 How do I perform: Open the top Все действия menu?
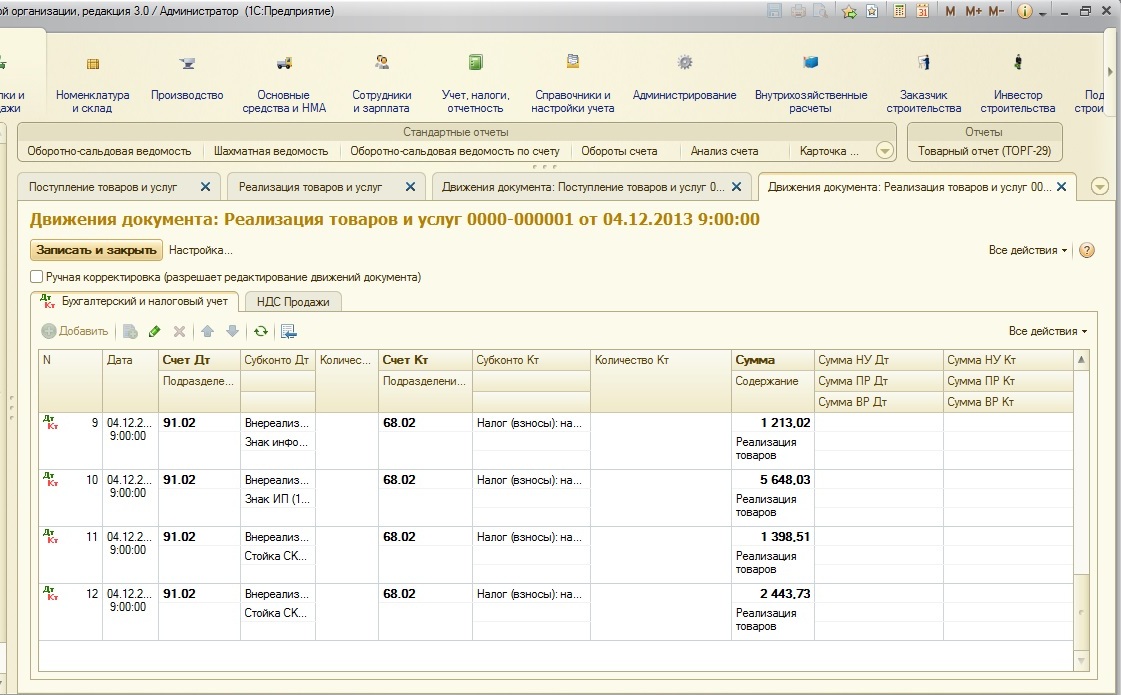point(1027,250)
